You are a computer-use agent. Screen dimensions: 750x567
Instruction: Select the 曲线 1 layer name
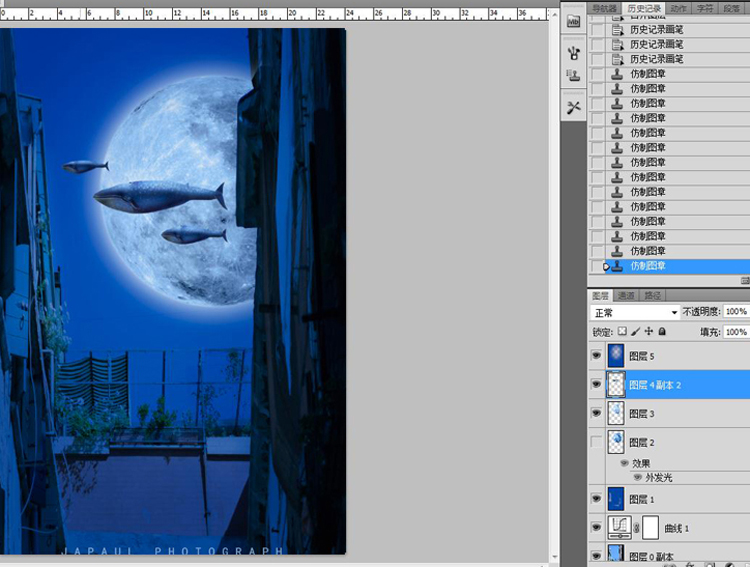click(676, 528)
